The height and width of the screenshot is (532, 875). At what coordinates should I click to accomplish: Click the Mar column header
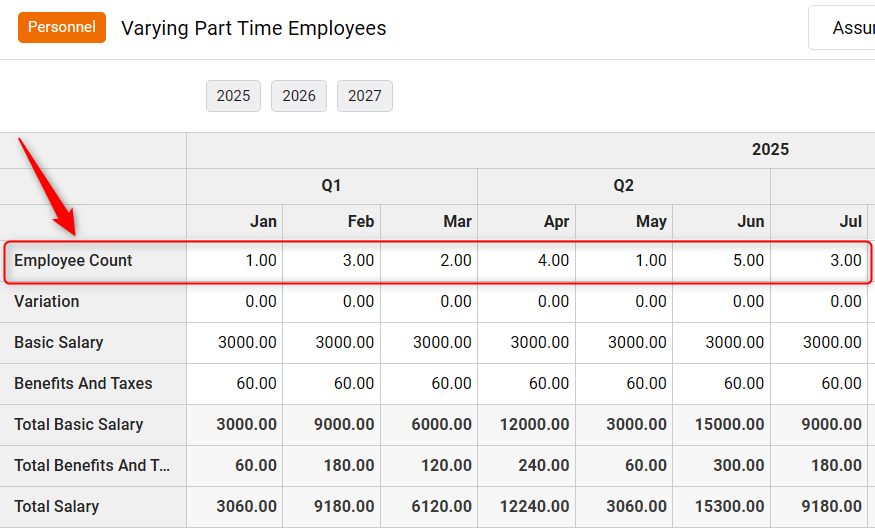pyautogui.click(x=429, y=222)
